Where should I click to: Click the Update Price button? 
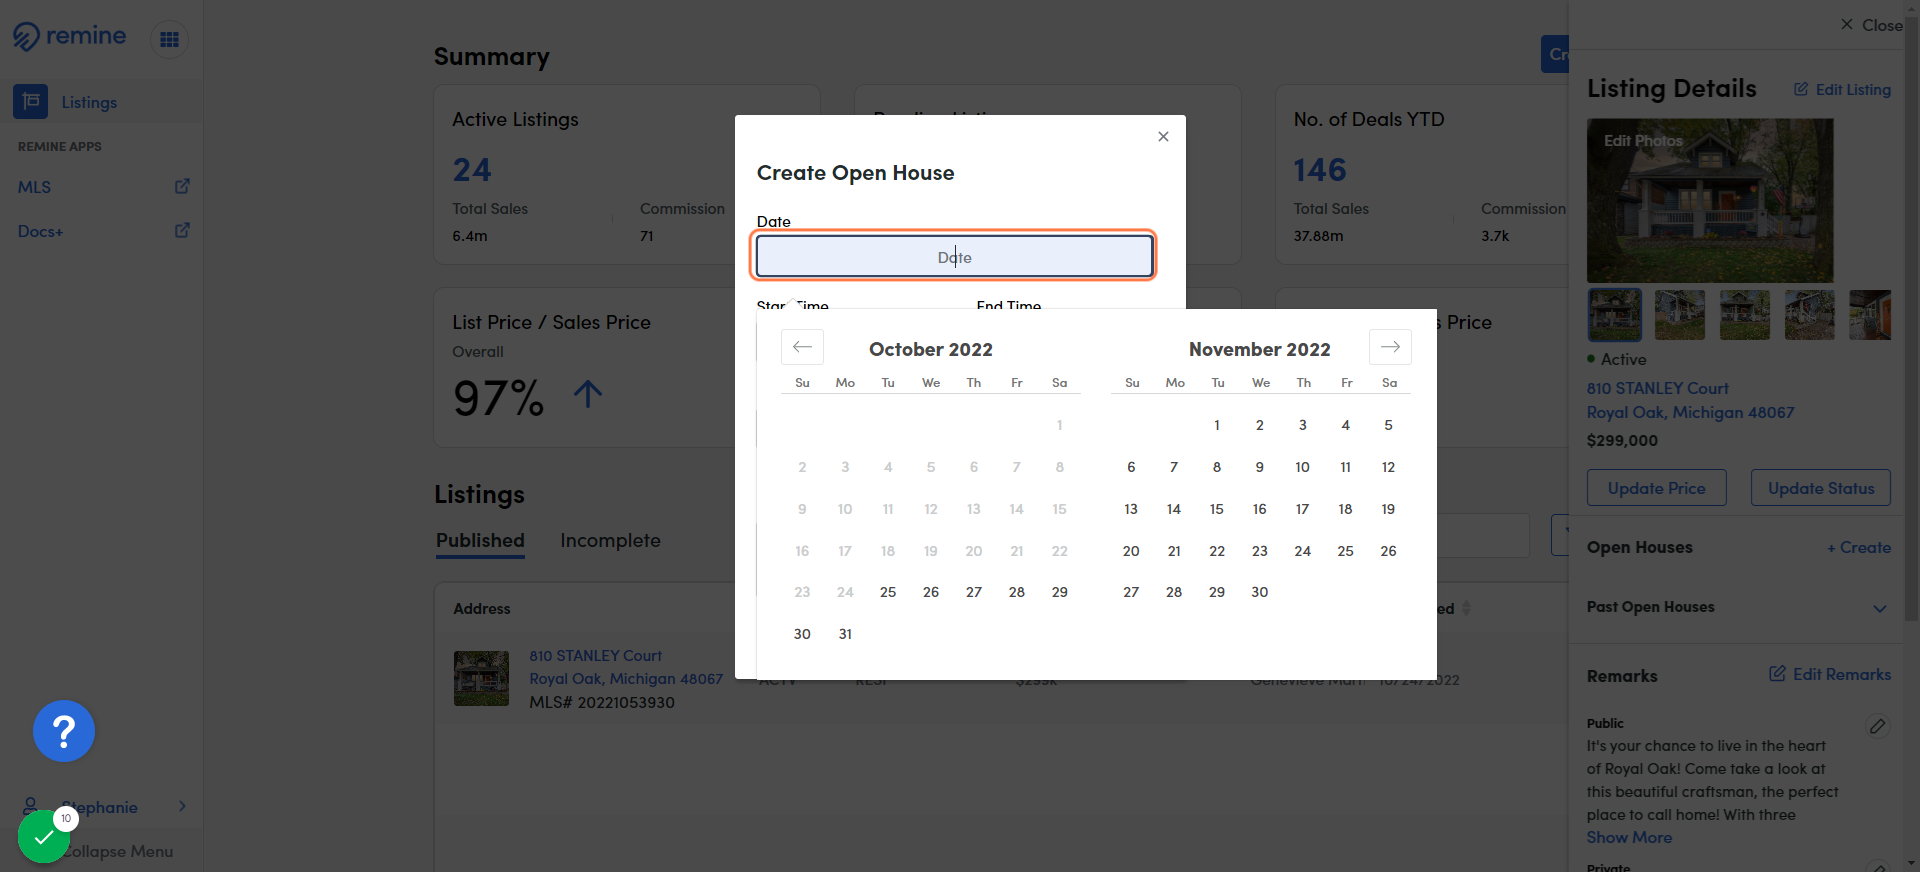tap(1656, 488)
